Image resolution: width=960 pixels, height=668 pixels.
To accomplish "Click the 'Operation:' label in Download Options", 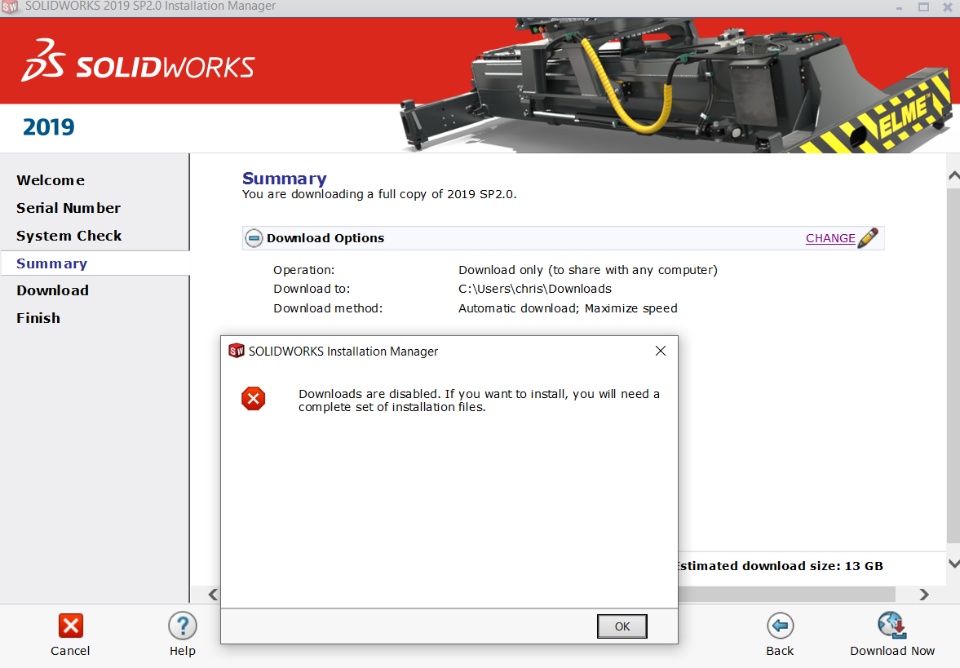I will pos(304,270).
